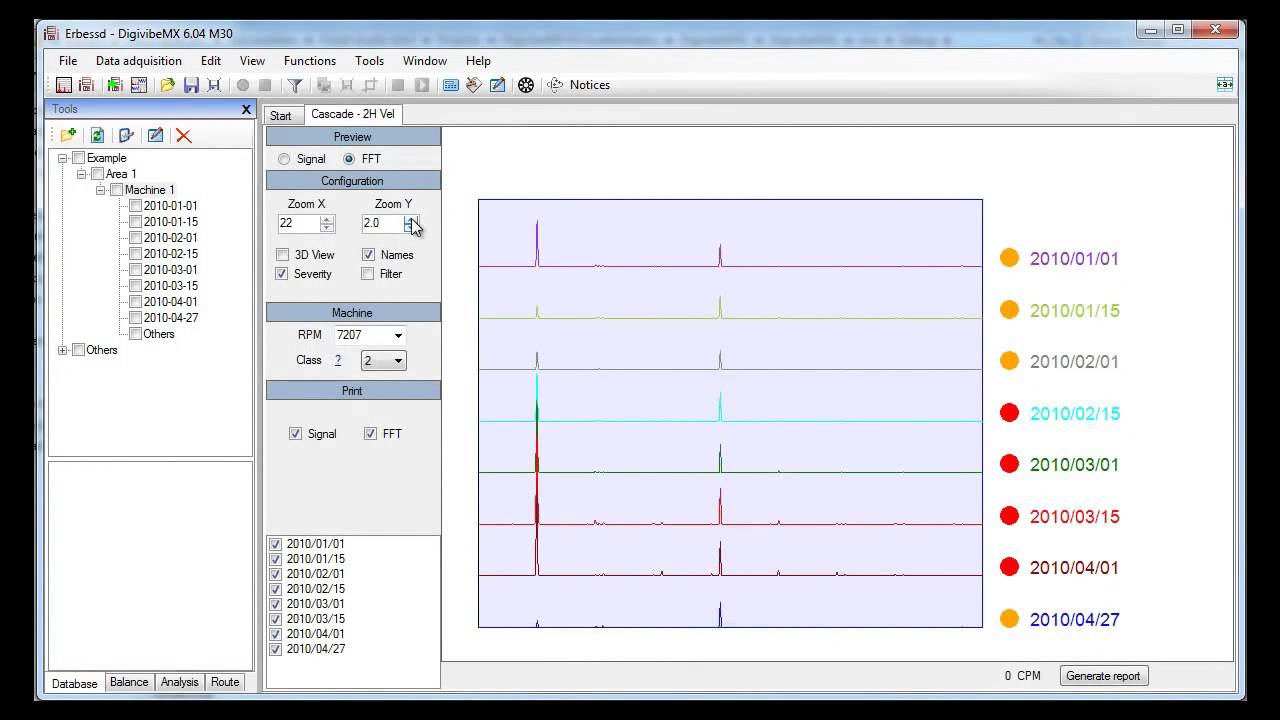Viewport: 1280px width, 720px height.
Task: Enable the 3D View checkbox
Action: pyautogui.click(x=283, y=255)
